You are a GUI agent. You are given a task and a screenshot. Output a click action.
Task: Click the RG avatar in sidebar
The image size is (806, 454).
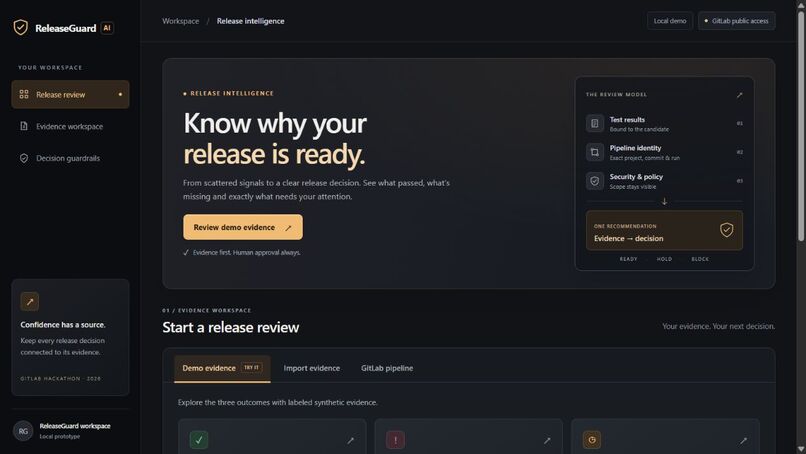(23, 431)
